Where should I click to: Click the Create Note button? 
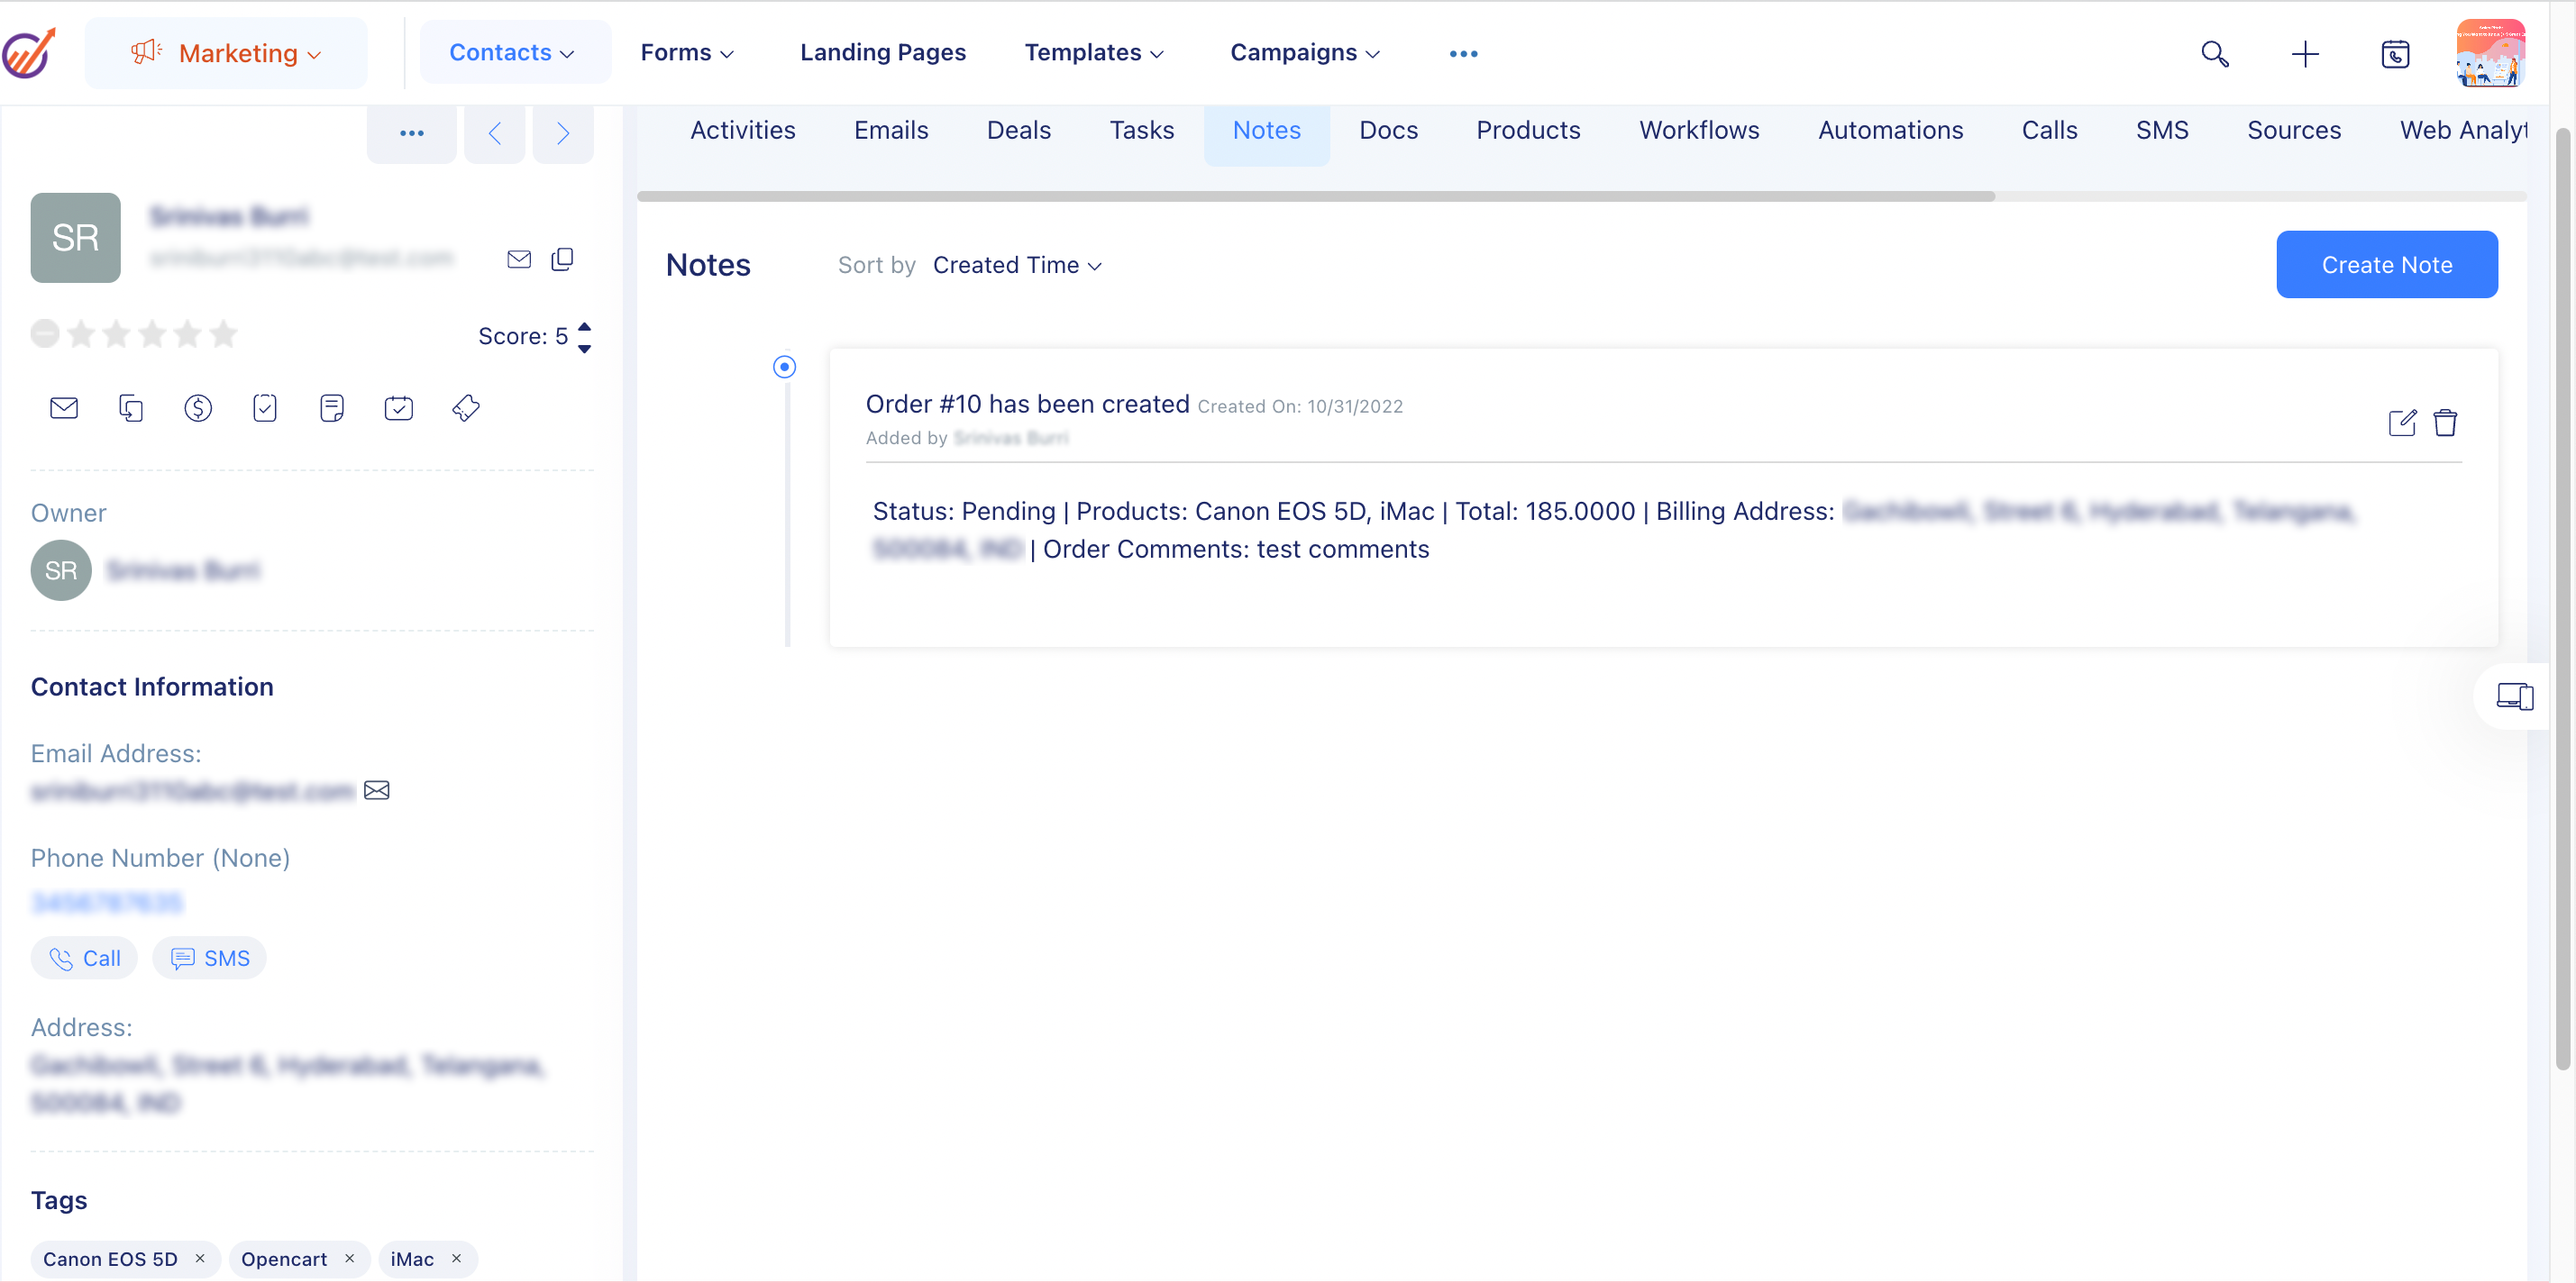tap(2386, 265)
